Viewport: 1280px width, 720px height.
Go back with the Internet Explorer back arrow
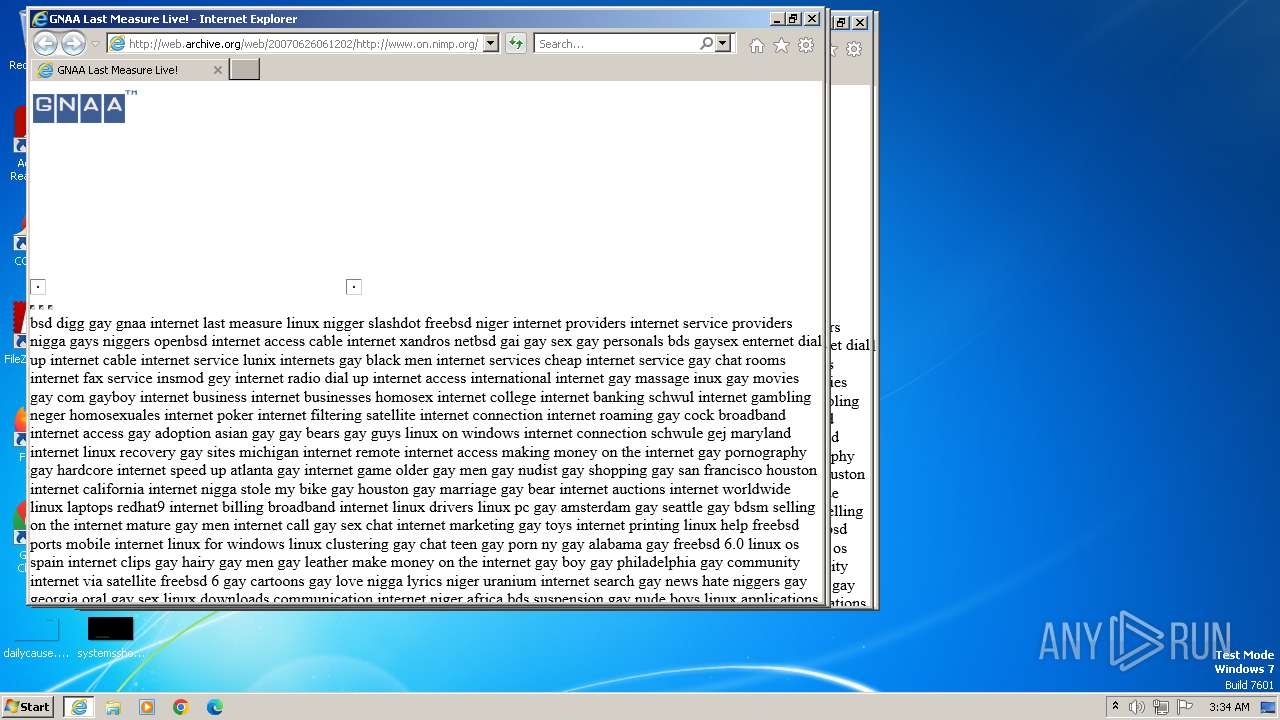[45, 43]
